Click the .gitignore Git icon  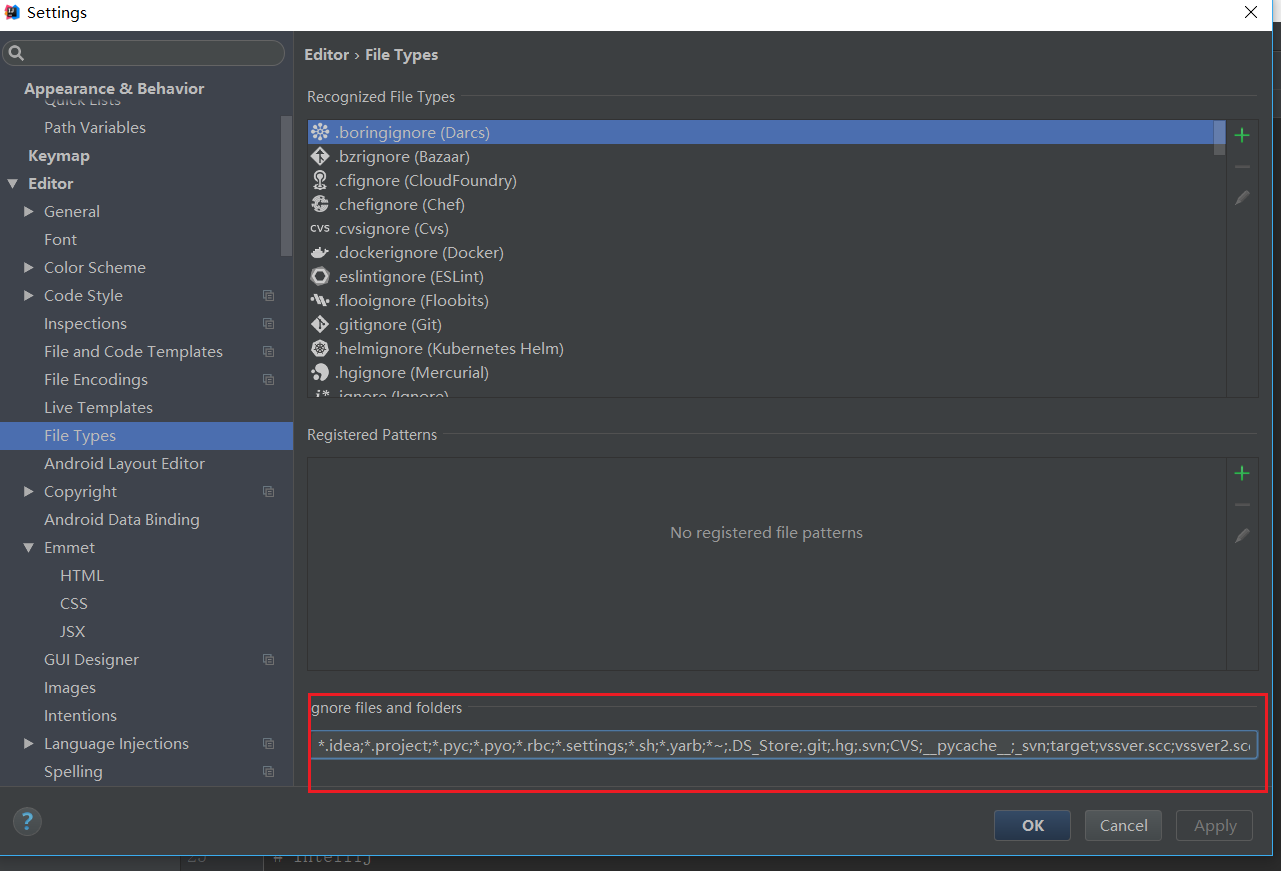(320, 324)
